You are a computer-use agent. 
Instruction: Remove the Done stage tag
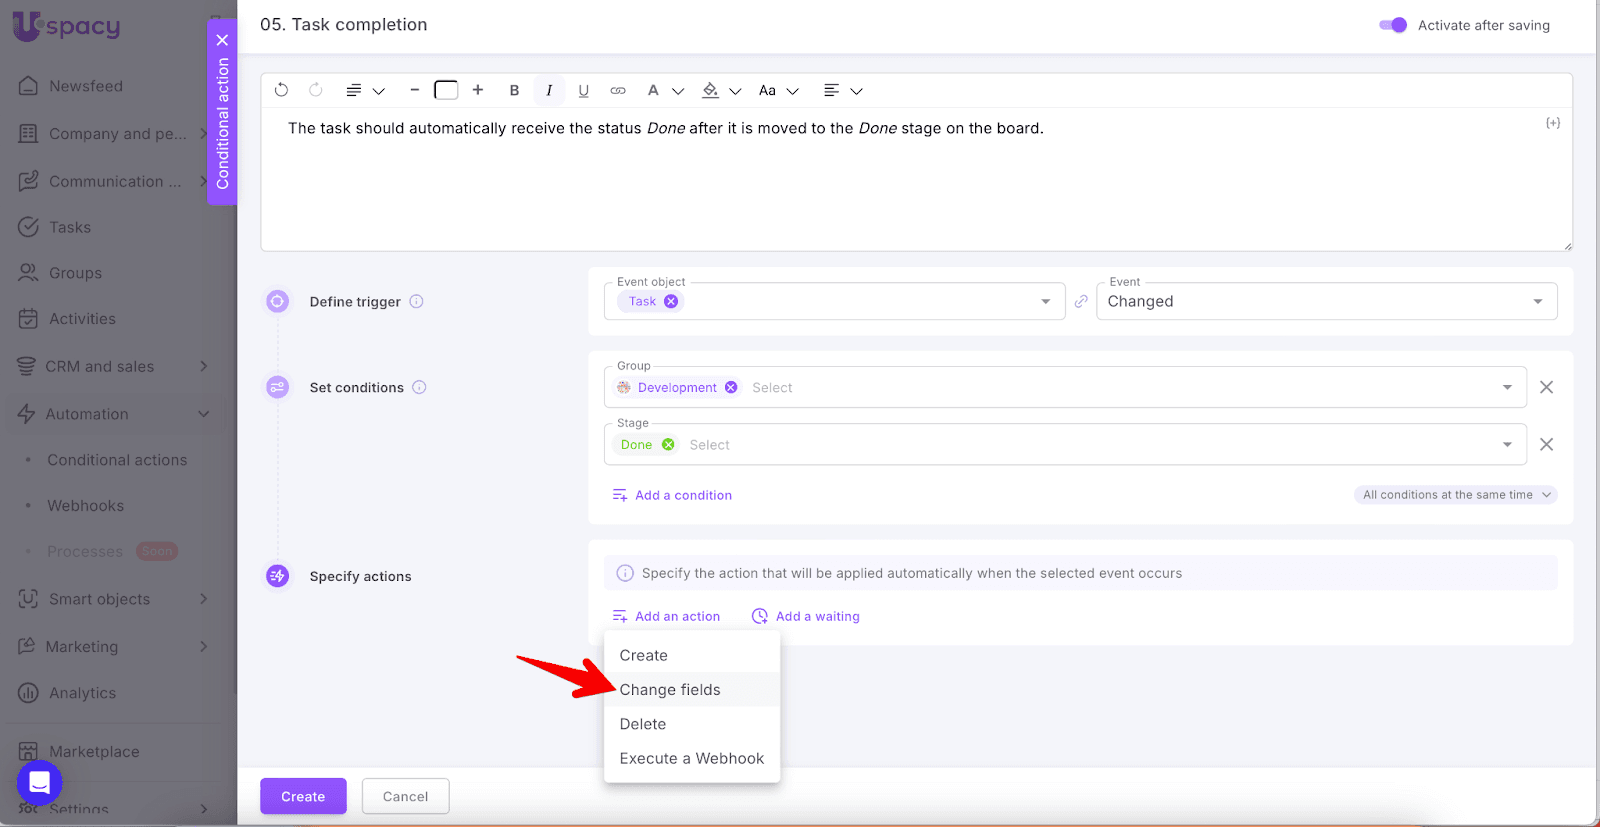(x=668, y=445)
